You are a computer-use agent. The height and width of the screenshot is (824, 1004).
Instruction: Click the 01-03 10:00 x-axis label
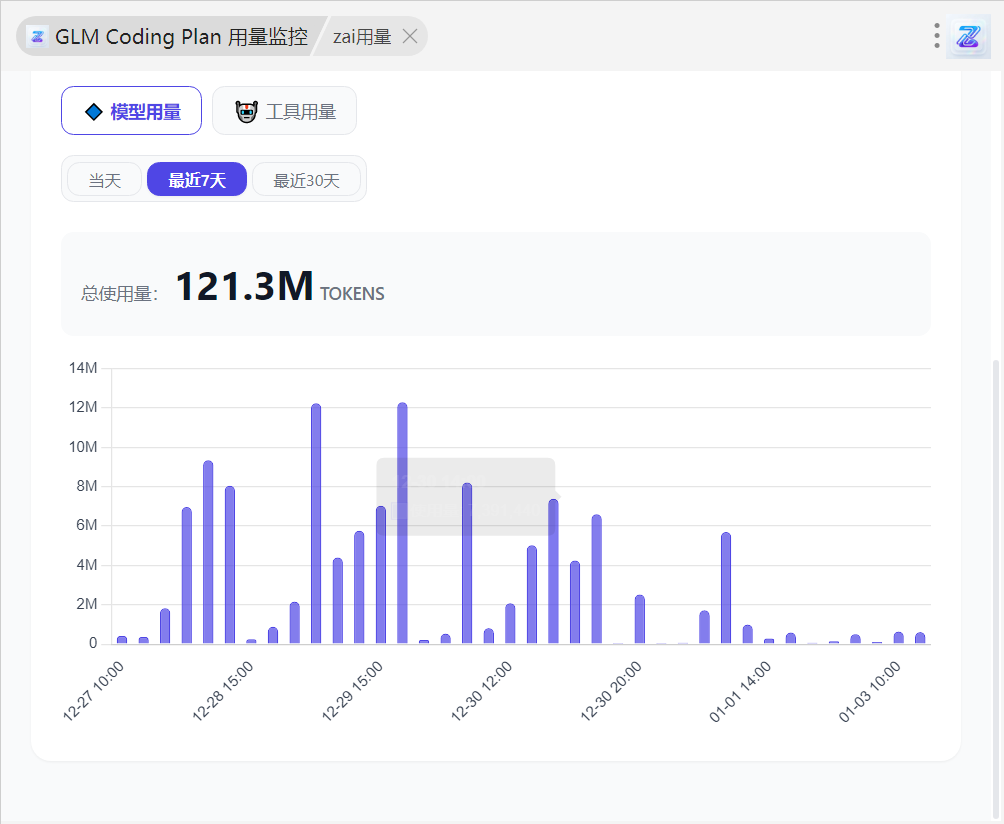click(870, 691)
